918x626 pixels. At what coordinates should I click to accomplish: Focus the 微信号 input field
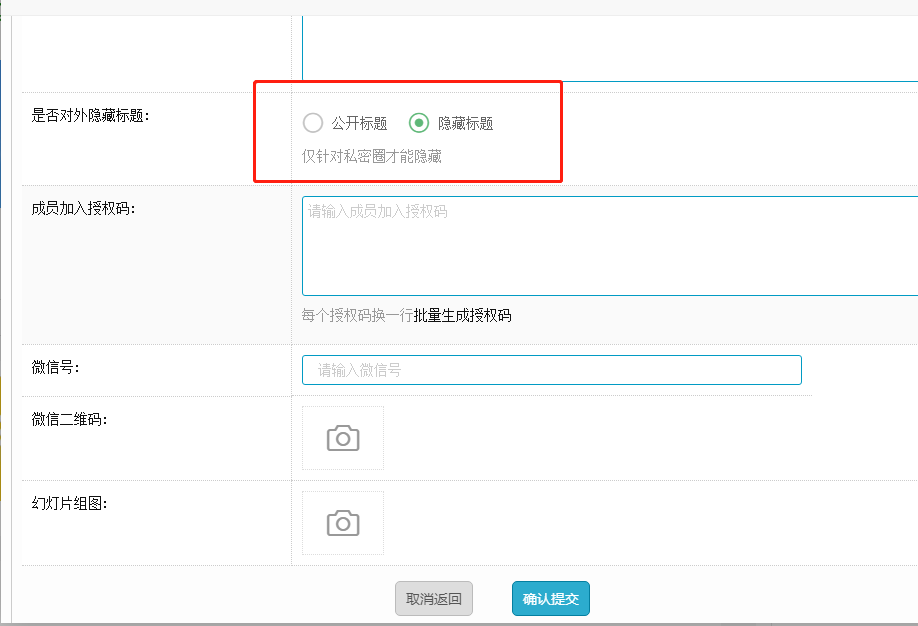(x=551, y=370)
